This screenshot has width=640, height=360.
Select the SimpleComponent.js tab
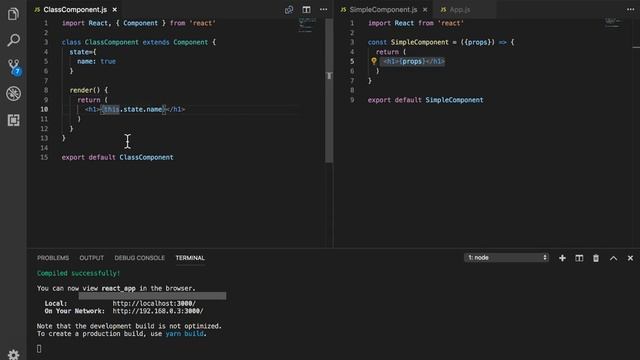[383, 9]
